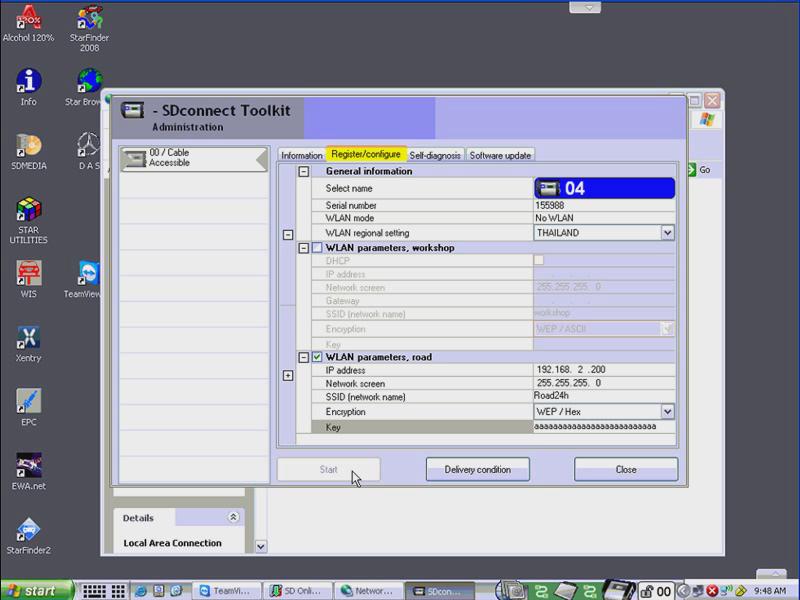The width and height of the screenshot is (800, 600).
Task: Collapse the General information section
Action: tap(303, 172)
